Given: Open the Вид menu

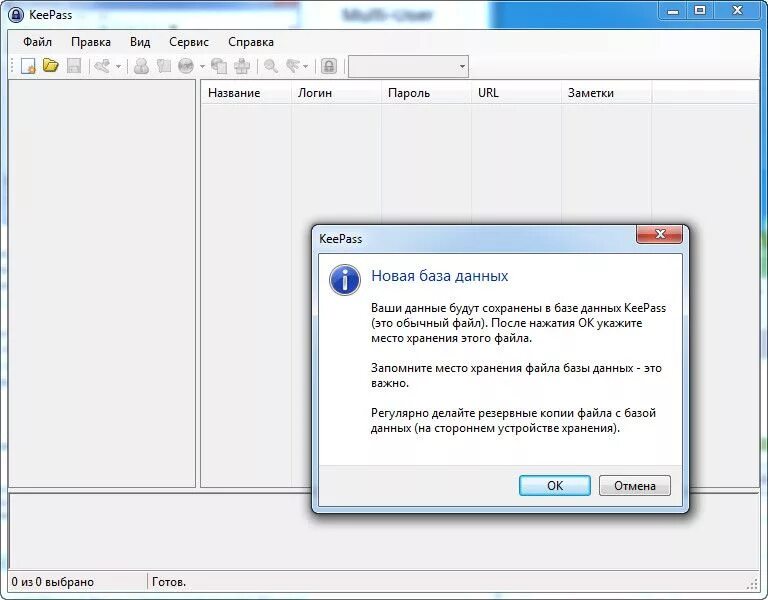Looking at the screenshot, I should (140, 42).
